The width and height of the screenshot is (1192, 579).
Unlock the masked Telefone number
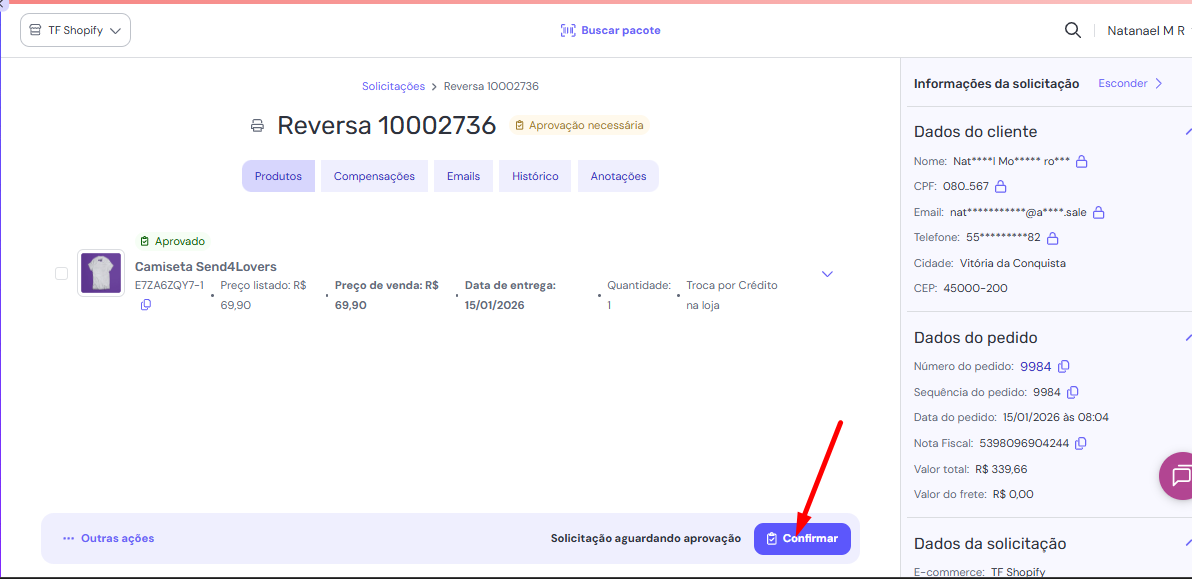(x=1052, y=238)
